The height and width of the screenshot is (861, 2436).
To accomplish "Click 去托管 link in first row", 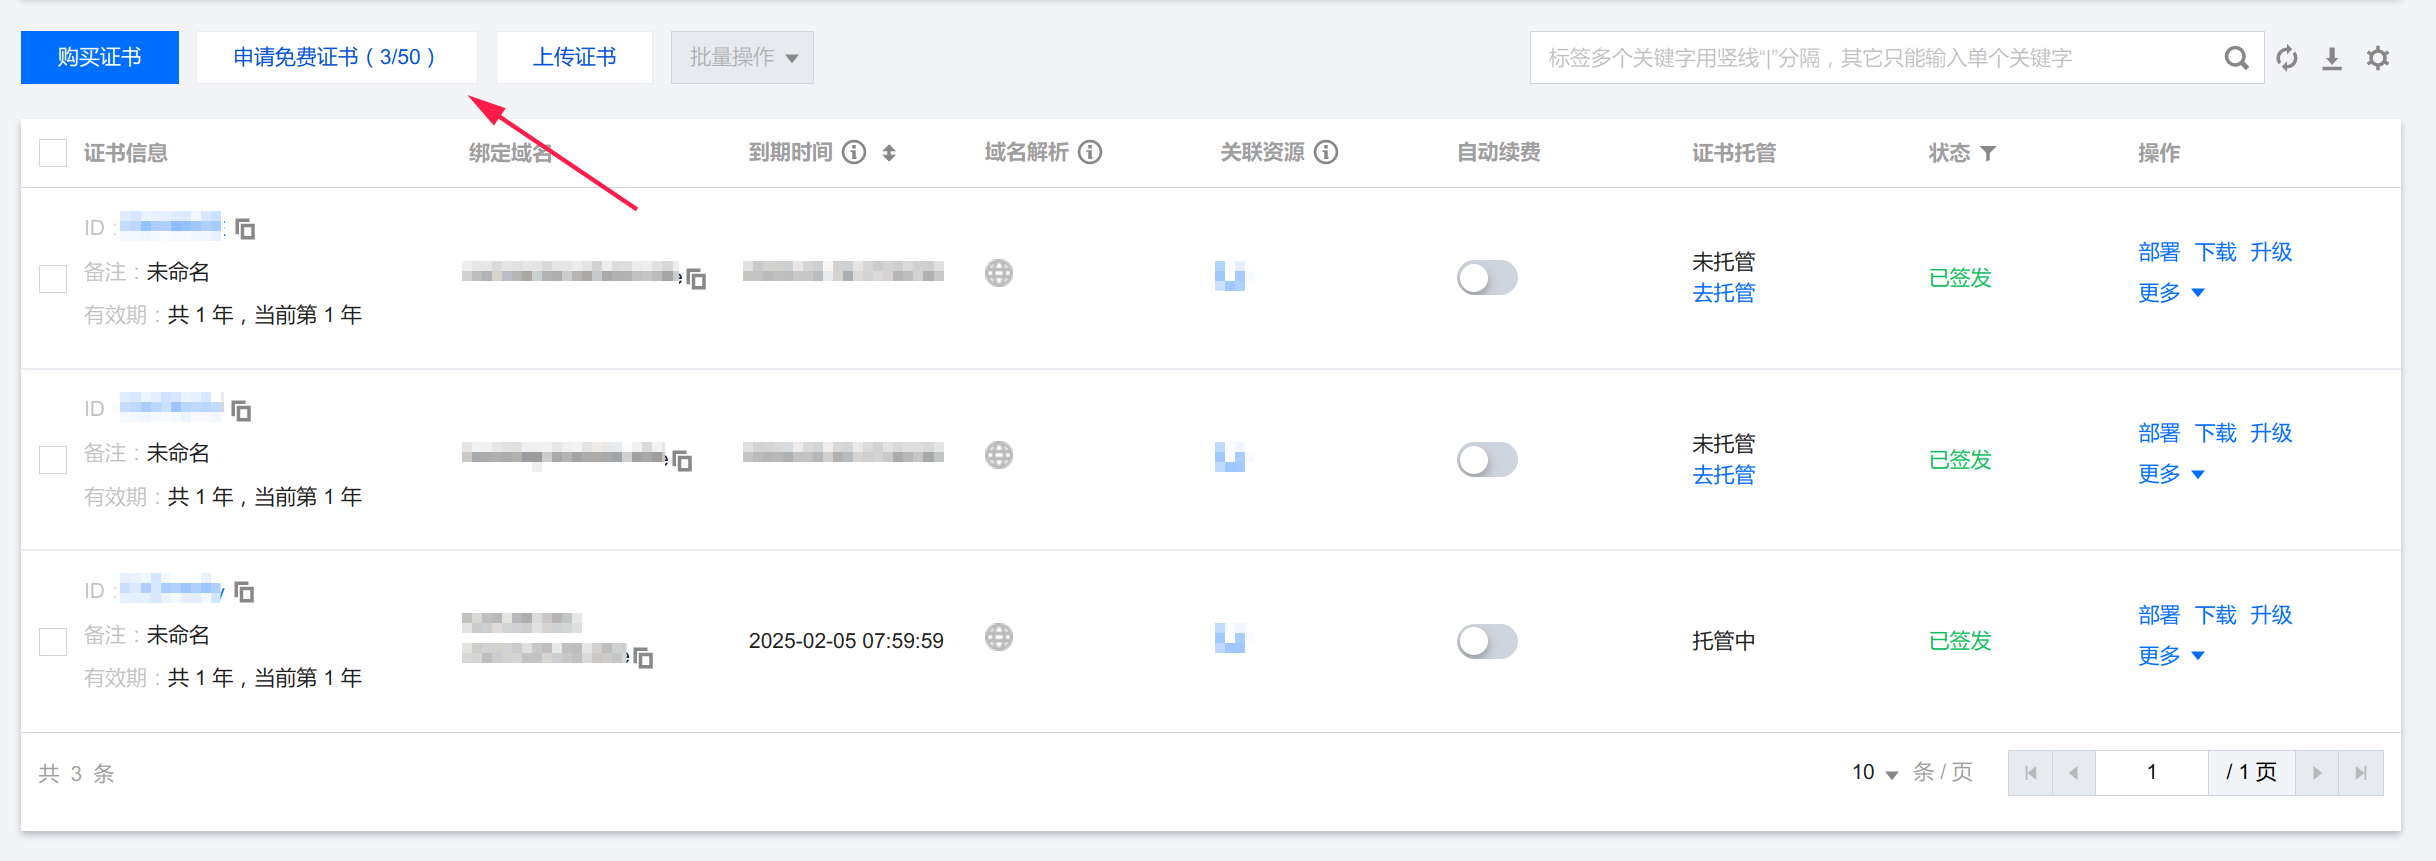I will (x=1723, y=293).
